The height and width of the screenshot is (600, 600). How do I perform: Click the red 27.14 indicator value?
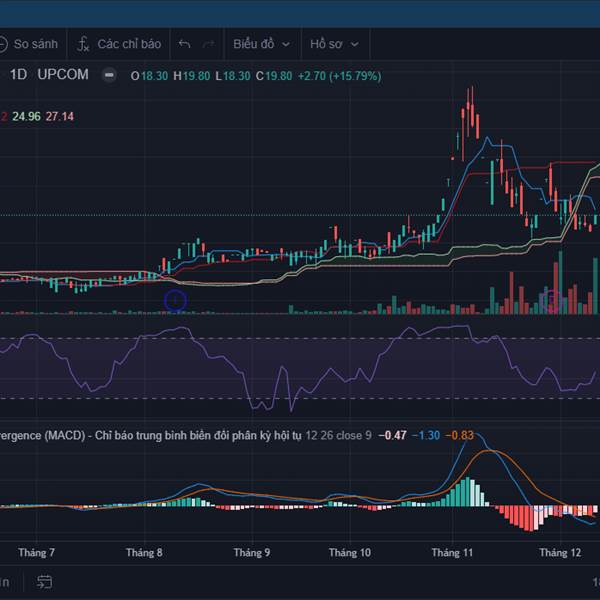(60, 116)
